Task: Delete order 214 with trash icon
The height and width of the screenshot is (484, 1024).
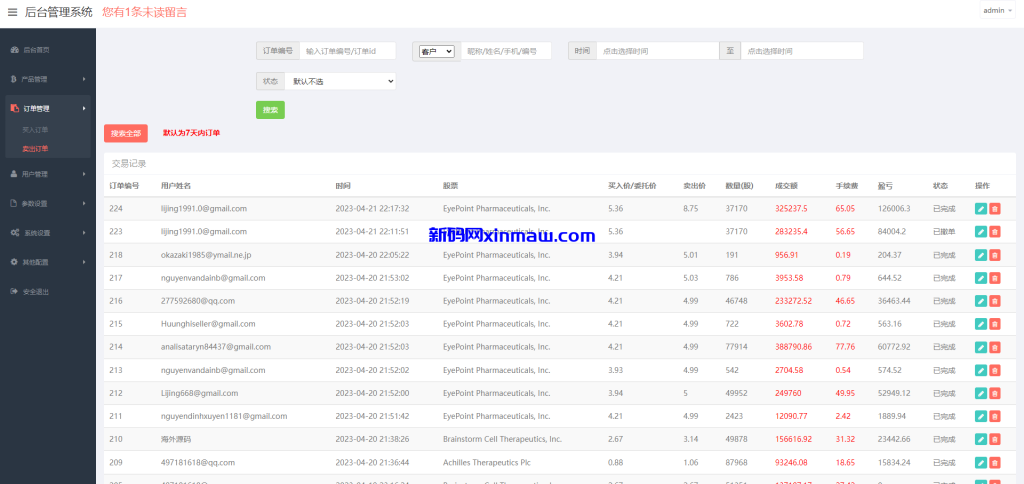Action: pos(995,347)
